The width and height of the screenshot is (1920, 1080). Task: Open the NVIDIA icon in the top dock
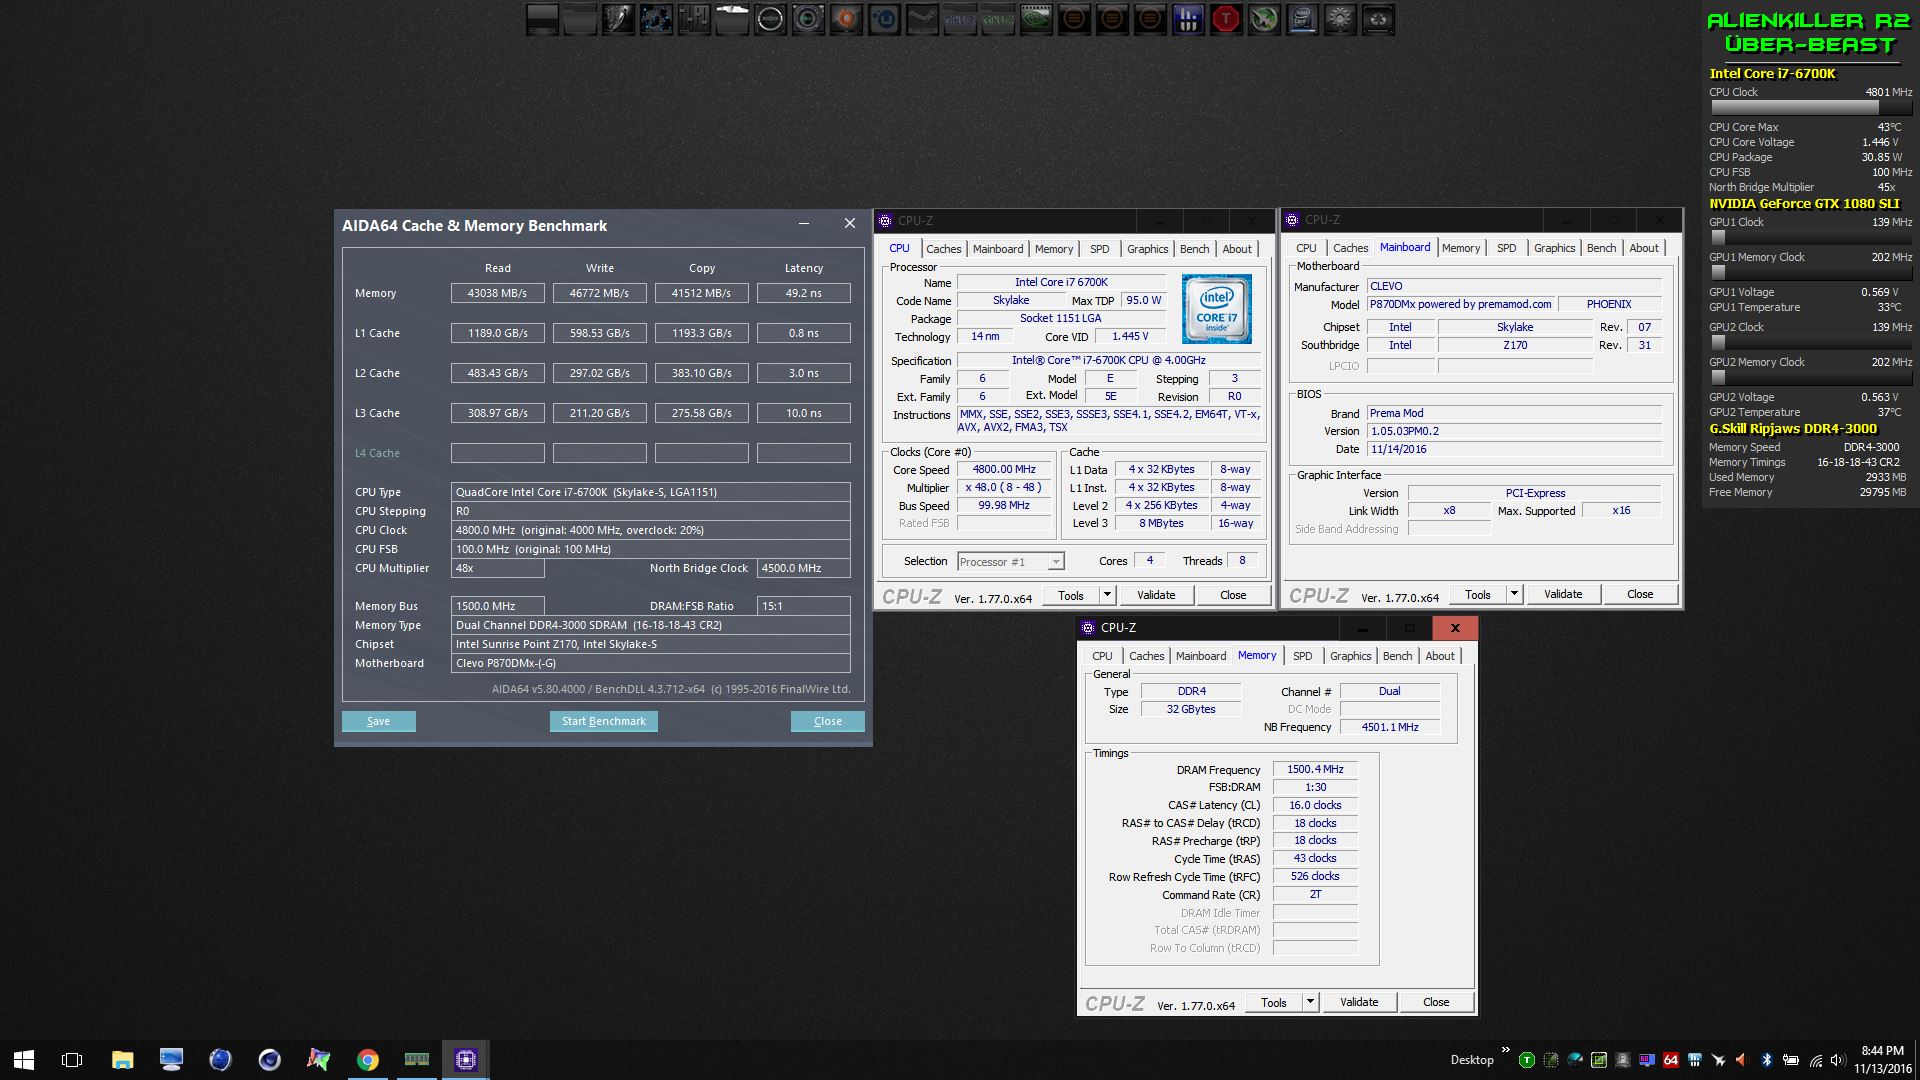pyautogui.click(x=1036, y=19)
